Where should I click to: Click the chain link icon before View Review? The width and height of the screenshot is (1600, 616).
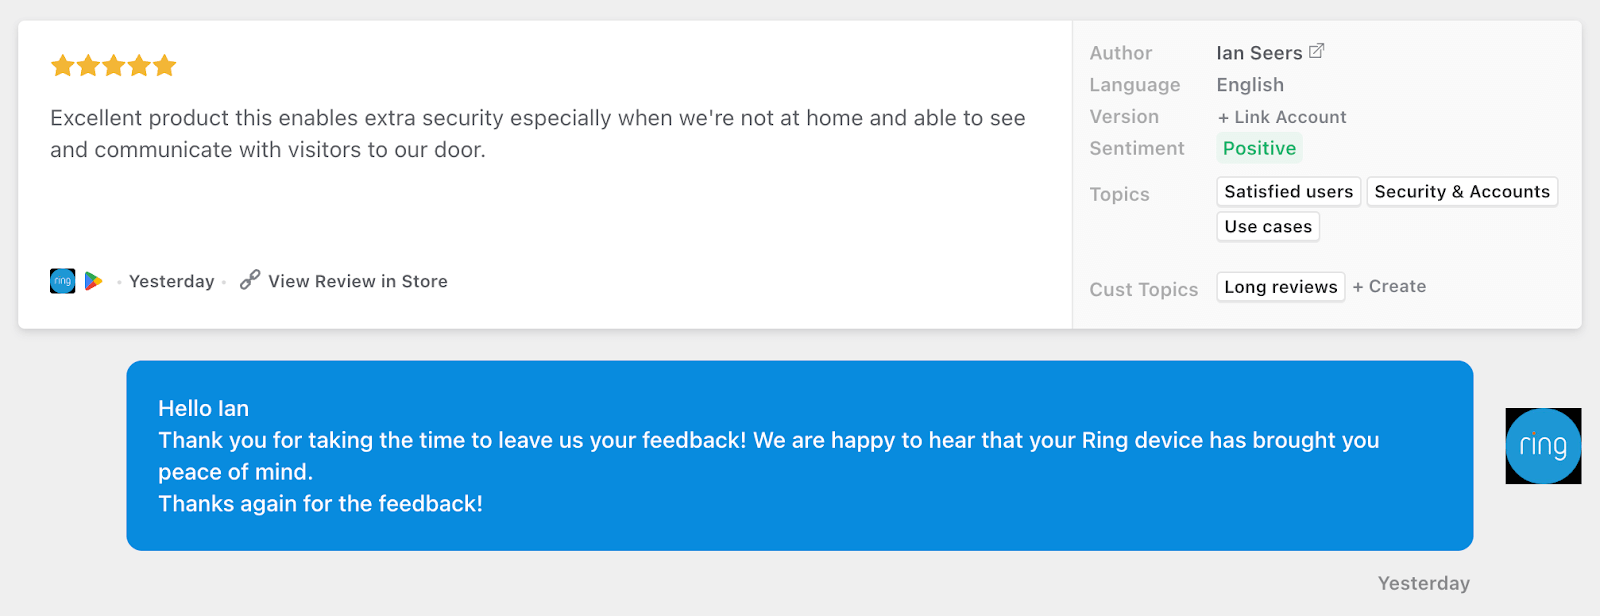(x=250, y=280)
